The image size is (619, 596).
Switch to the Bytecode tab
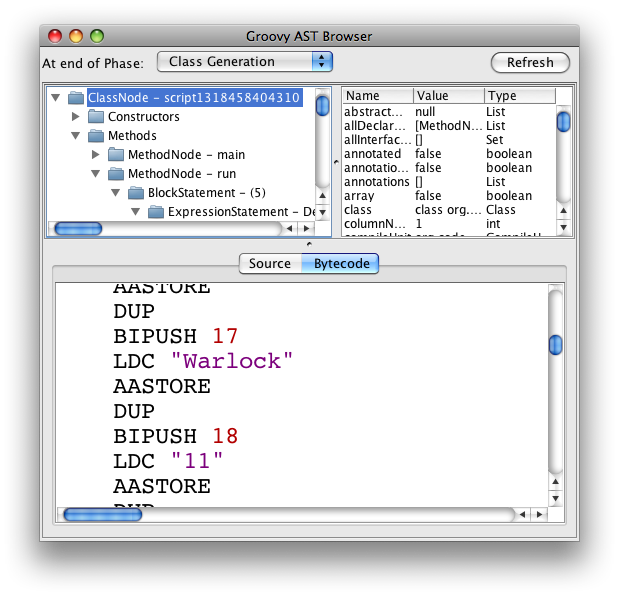[340, 263]
